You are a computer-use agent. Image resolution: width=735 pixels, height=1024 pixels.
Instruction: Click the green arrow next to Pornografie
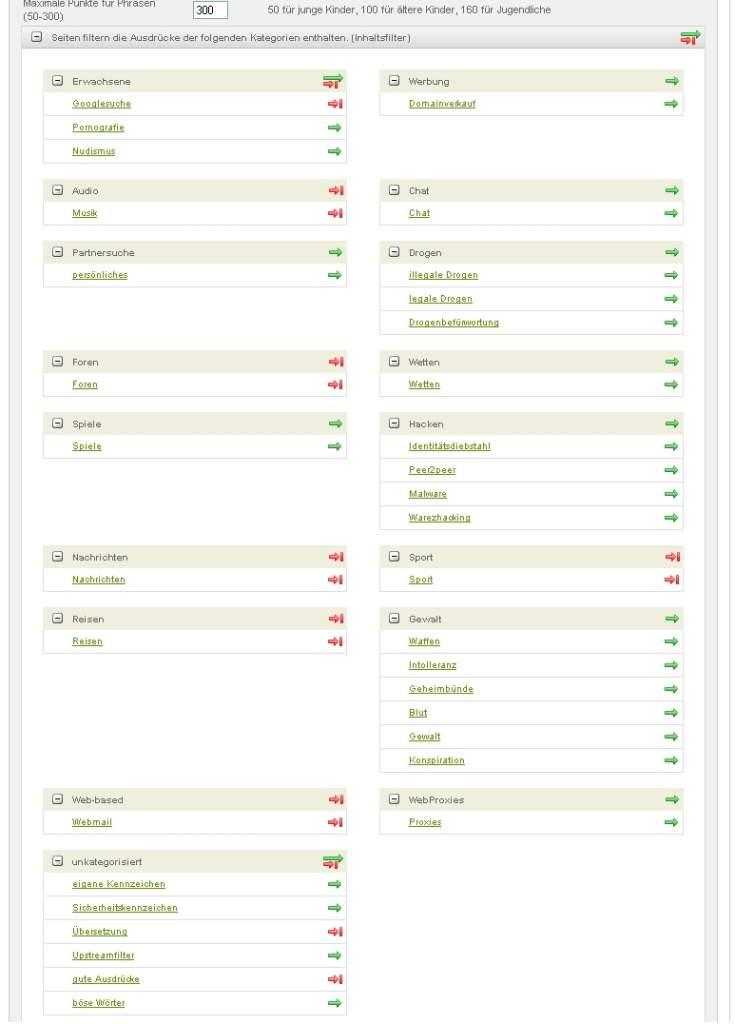[x=335, y=128]
